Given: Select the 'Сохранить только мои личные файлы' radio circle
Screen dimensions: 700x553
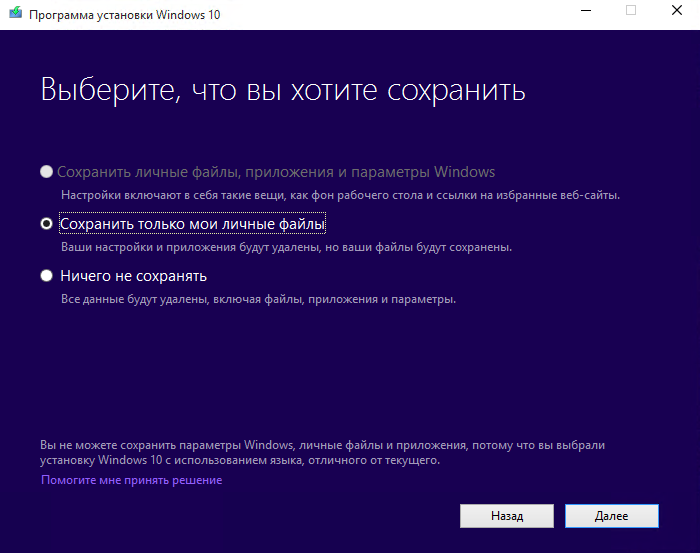Looking at the screenshot, I should pyautogui.click(x=46, y=224).
